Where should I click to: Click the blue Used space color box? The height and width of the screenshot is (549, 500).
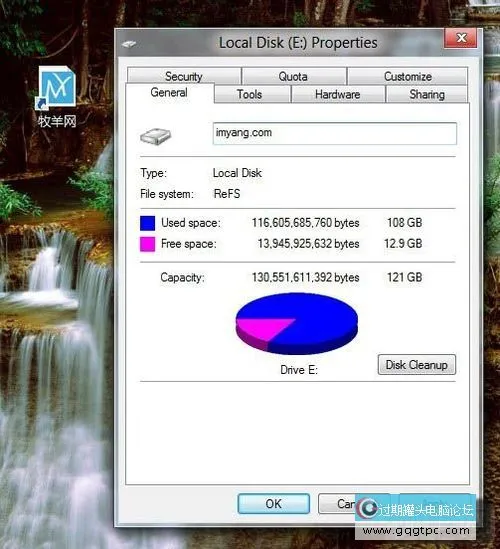[x=147, y=223]
